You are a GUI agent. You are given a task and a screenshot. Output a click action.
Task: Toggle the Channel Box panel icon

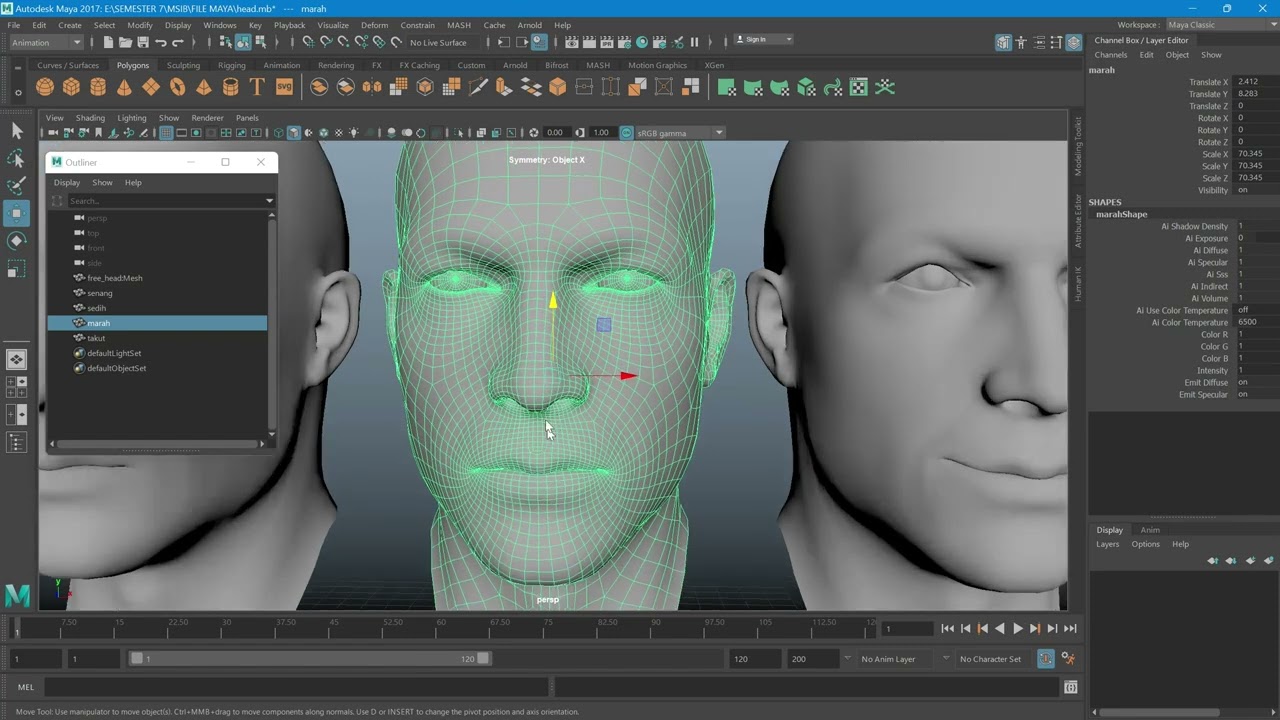pos(1073,42)
